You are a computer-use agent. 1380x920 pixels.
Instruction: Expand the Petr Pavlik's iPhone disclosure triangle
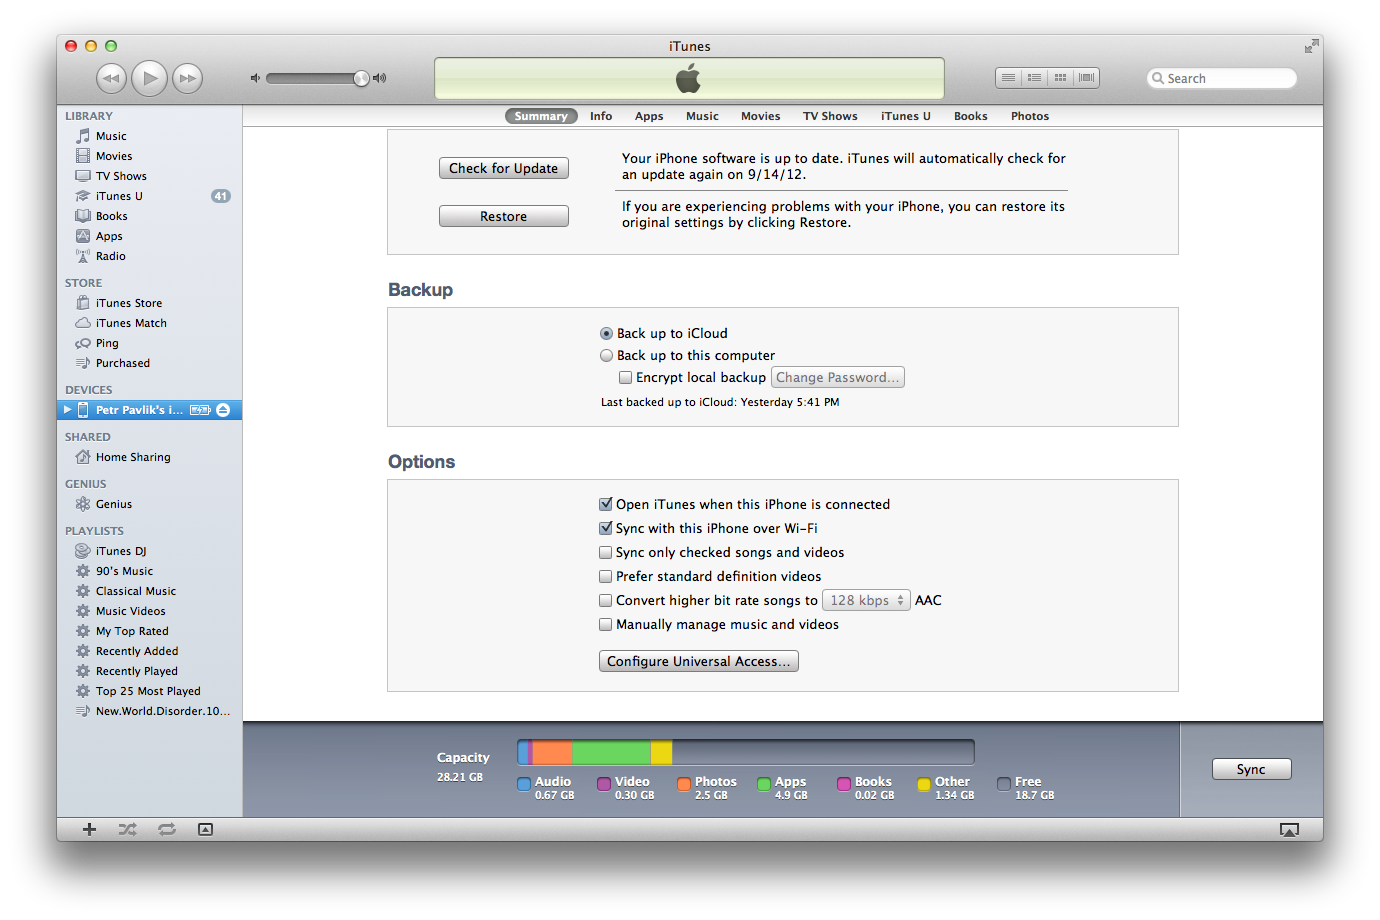68,410
